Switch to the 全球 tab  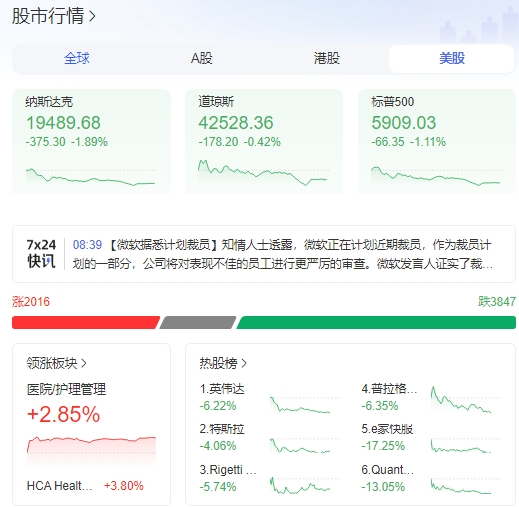(77, 58)
